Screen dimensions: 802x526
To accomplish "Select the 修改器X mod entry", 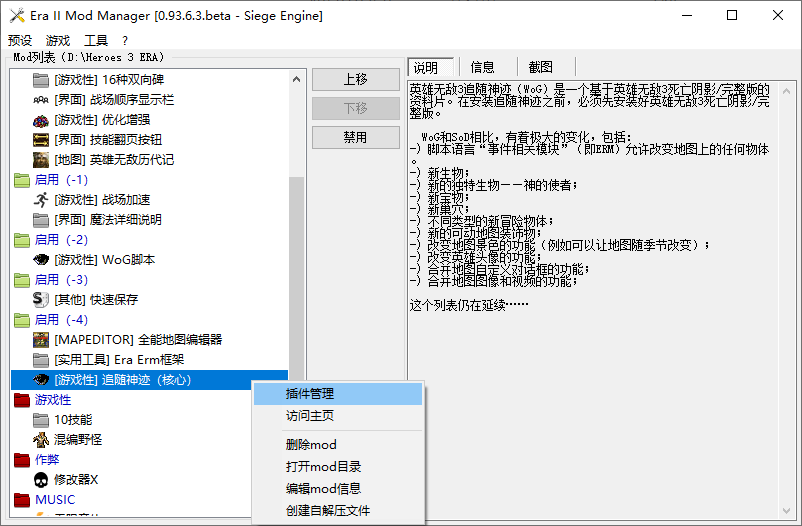I will pyautogui.click(x=76, y=480).
